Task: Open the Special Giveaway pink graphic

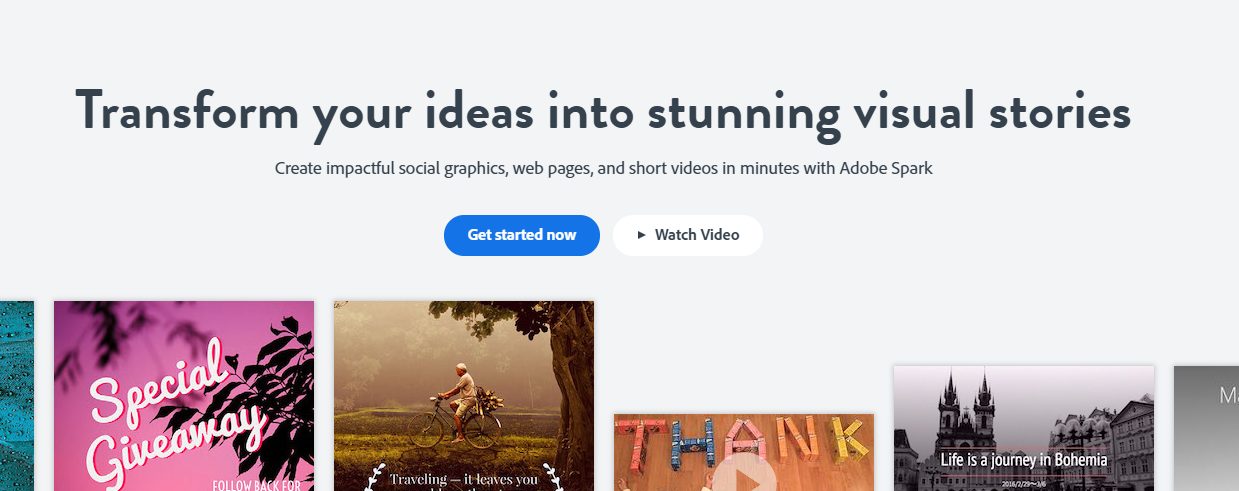Action: (184, 396)
